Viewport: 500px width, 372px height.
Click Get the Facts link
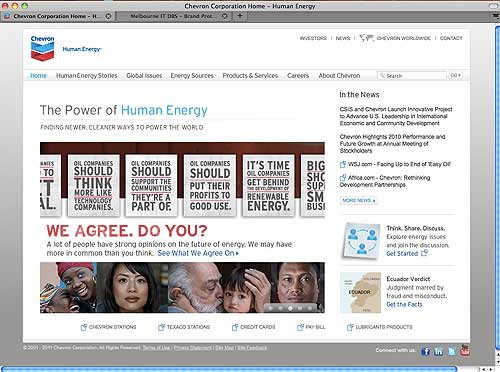(404, 304)
